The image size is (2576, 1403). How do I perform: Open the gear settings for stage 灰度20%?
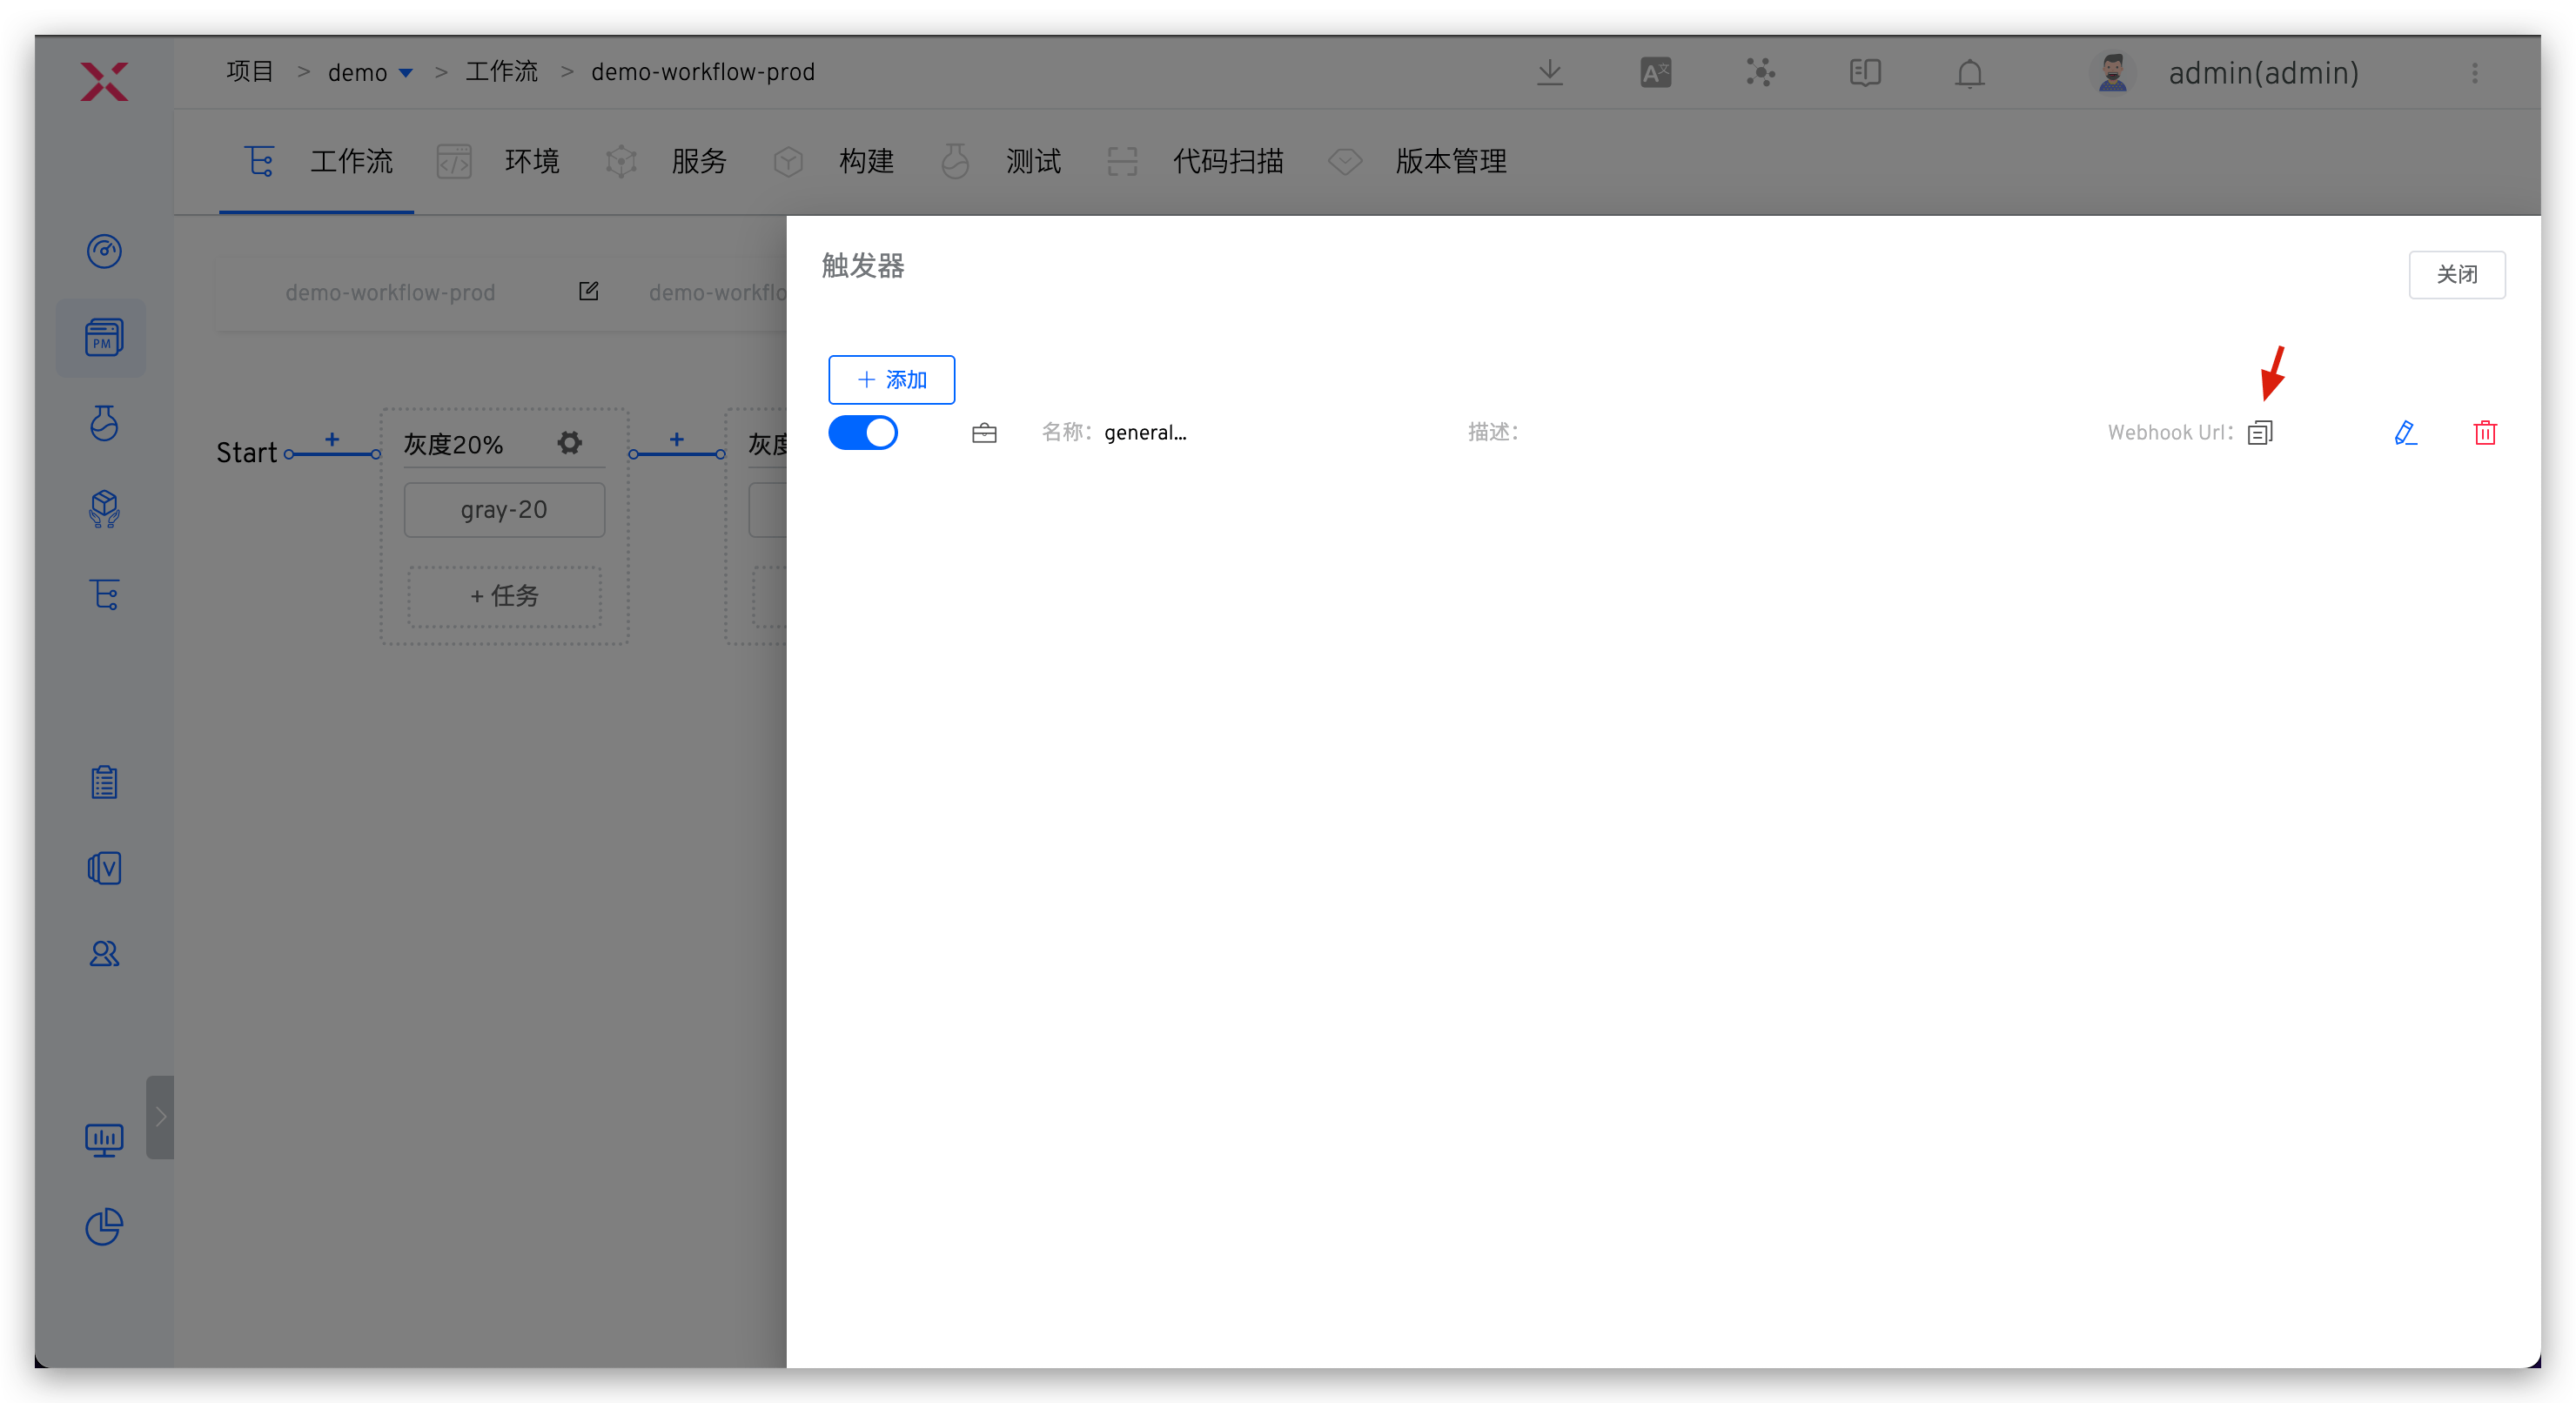coord(570,443)
